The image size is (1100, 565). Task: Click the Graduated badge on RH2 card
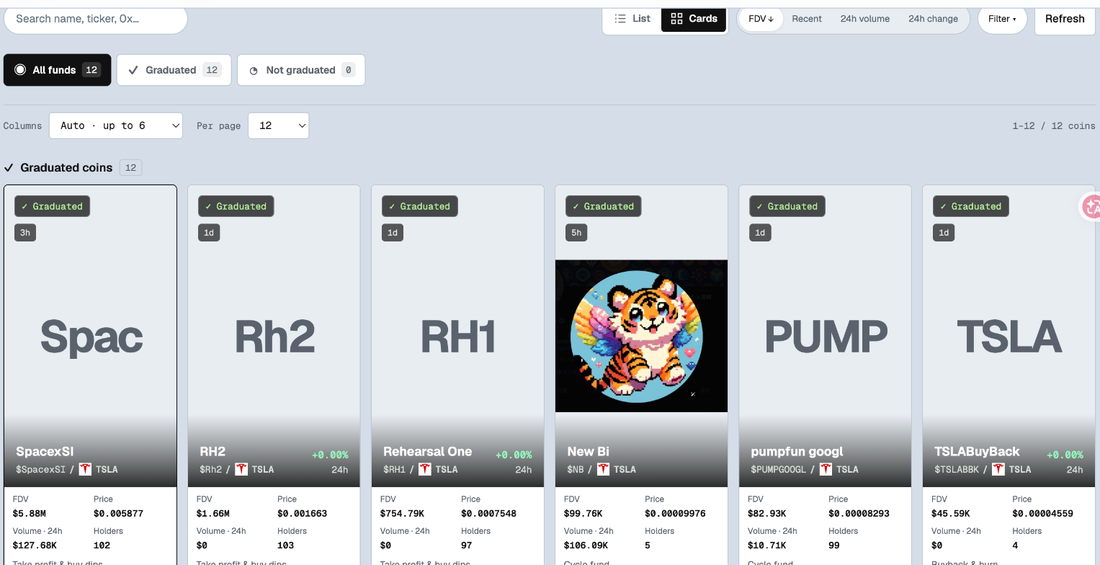point(236,206)
